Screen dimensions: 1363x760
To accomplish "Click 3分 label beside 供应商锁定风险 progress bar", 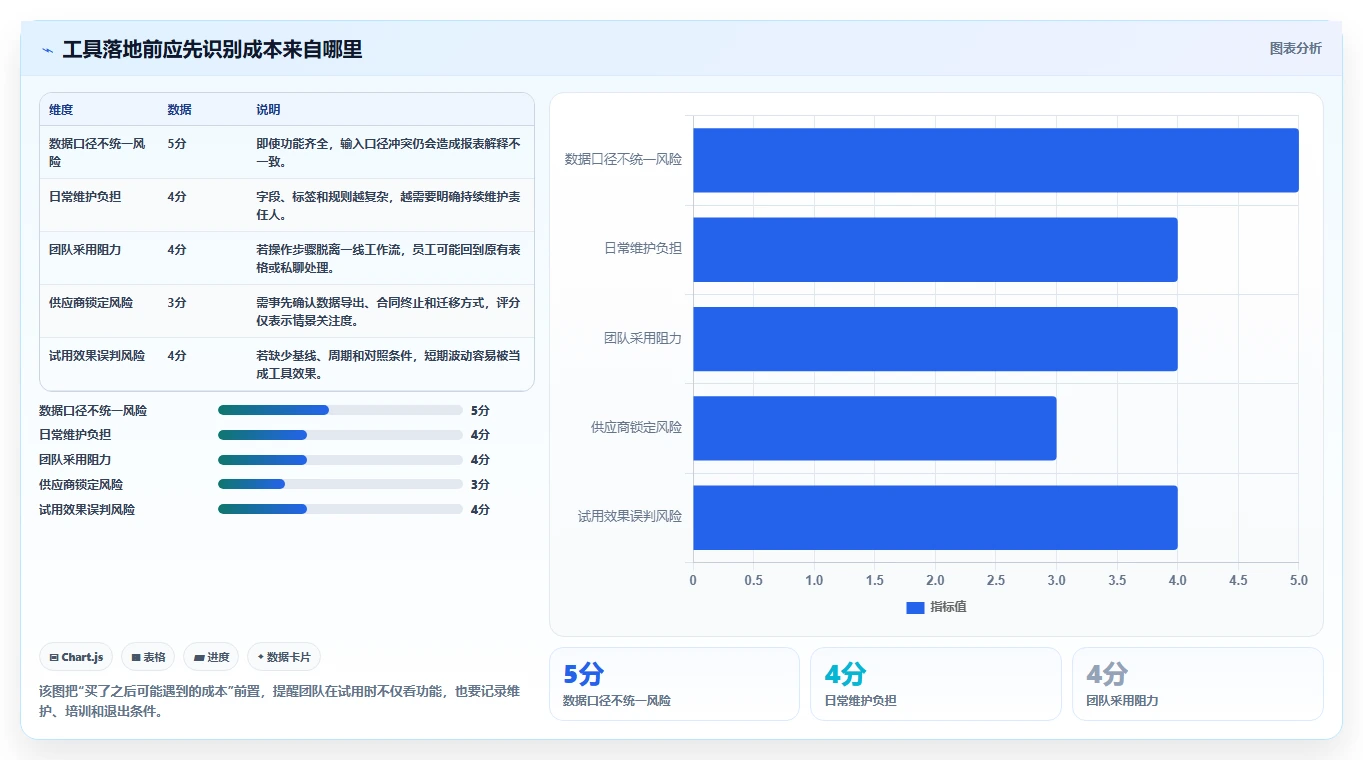I will point(480,485).
